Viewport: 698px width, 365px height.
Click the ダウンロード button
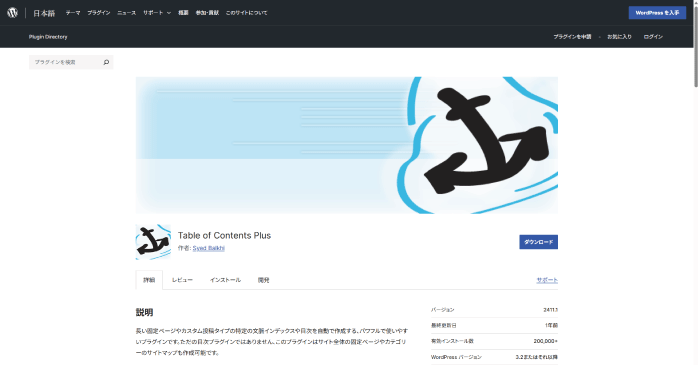538,242
